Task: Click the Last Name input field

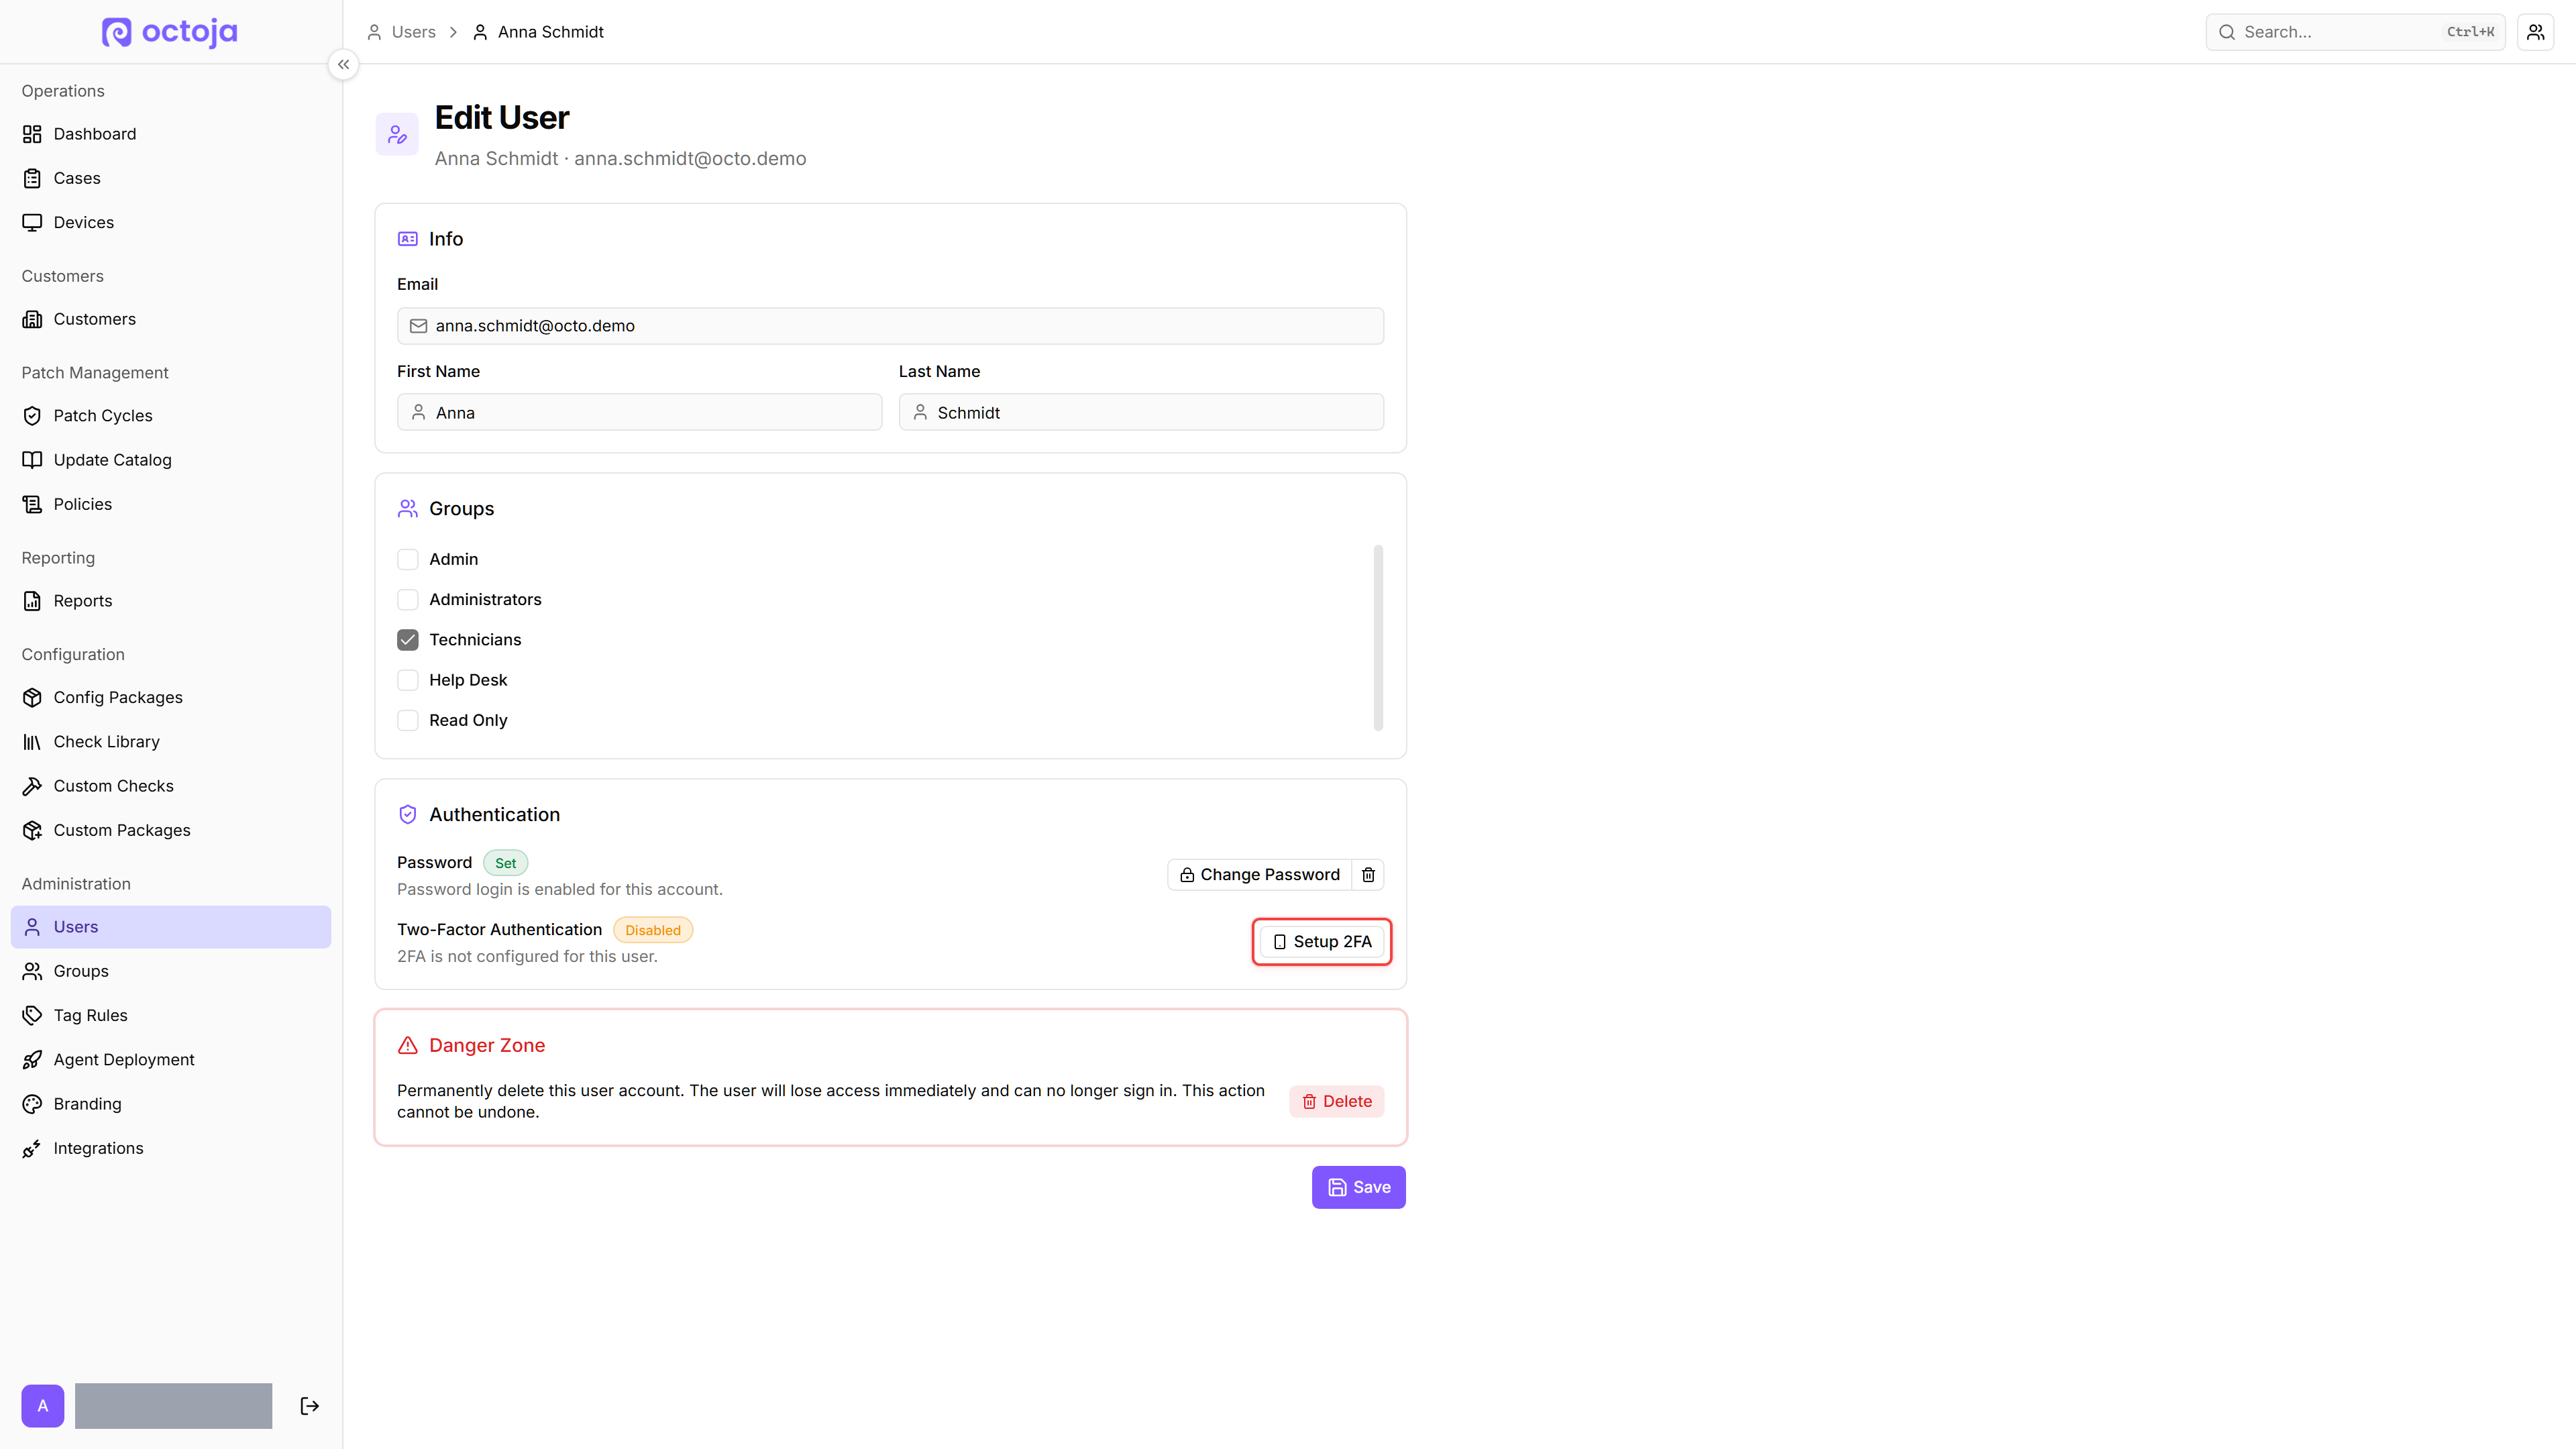Action: [1141, 412]
